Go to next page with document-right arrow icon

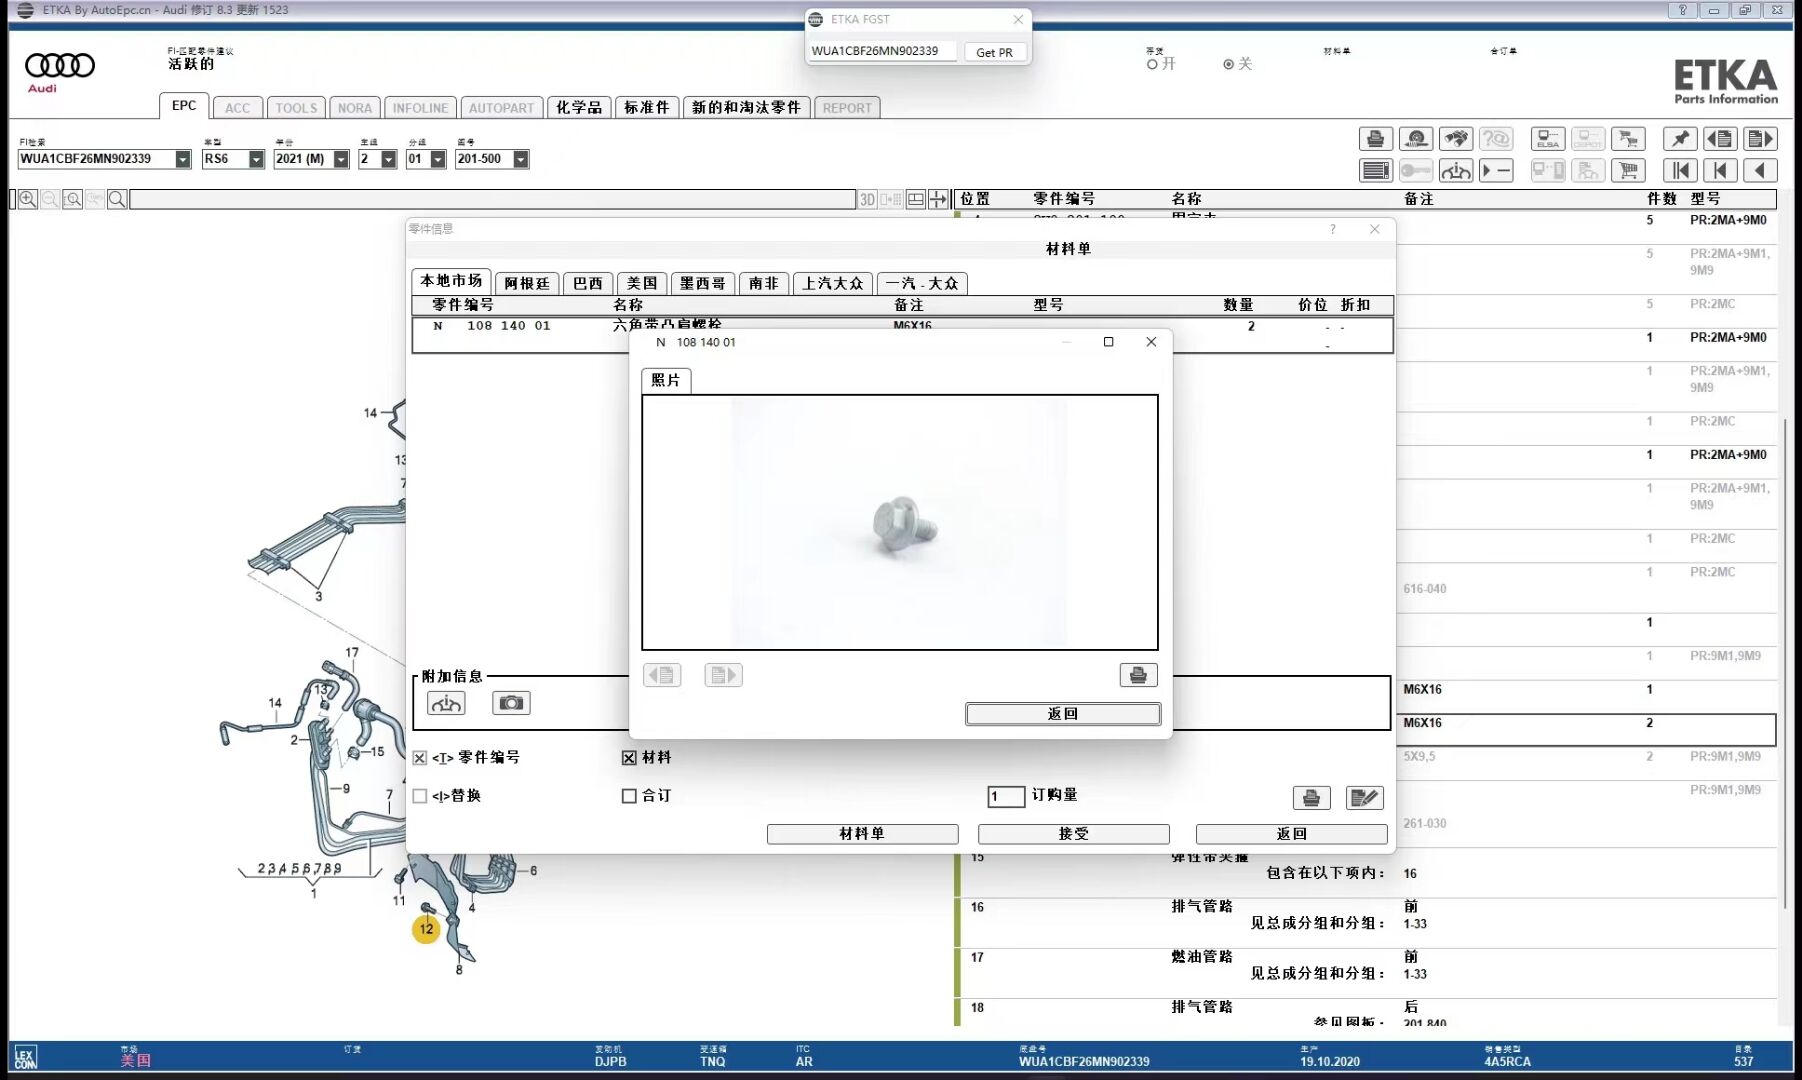tap(1760, 139)
